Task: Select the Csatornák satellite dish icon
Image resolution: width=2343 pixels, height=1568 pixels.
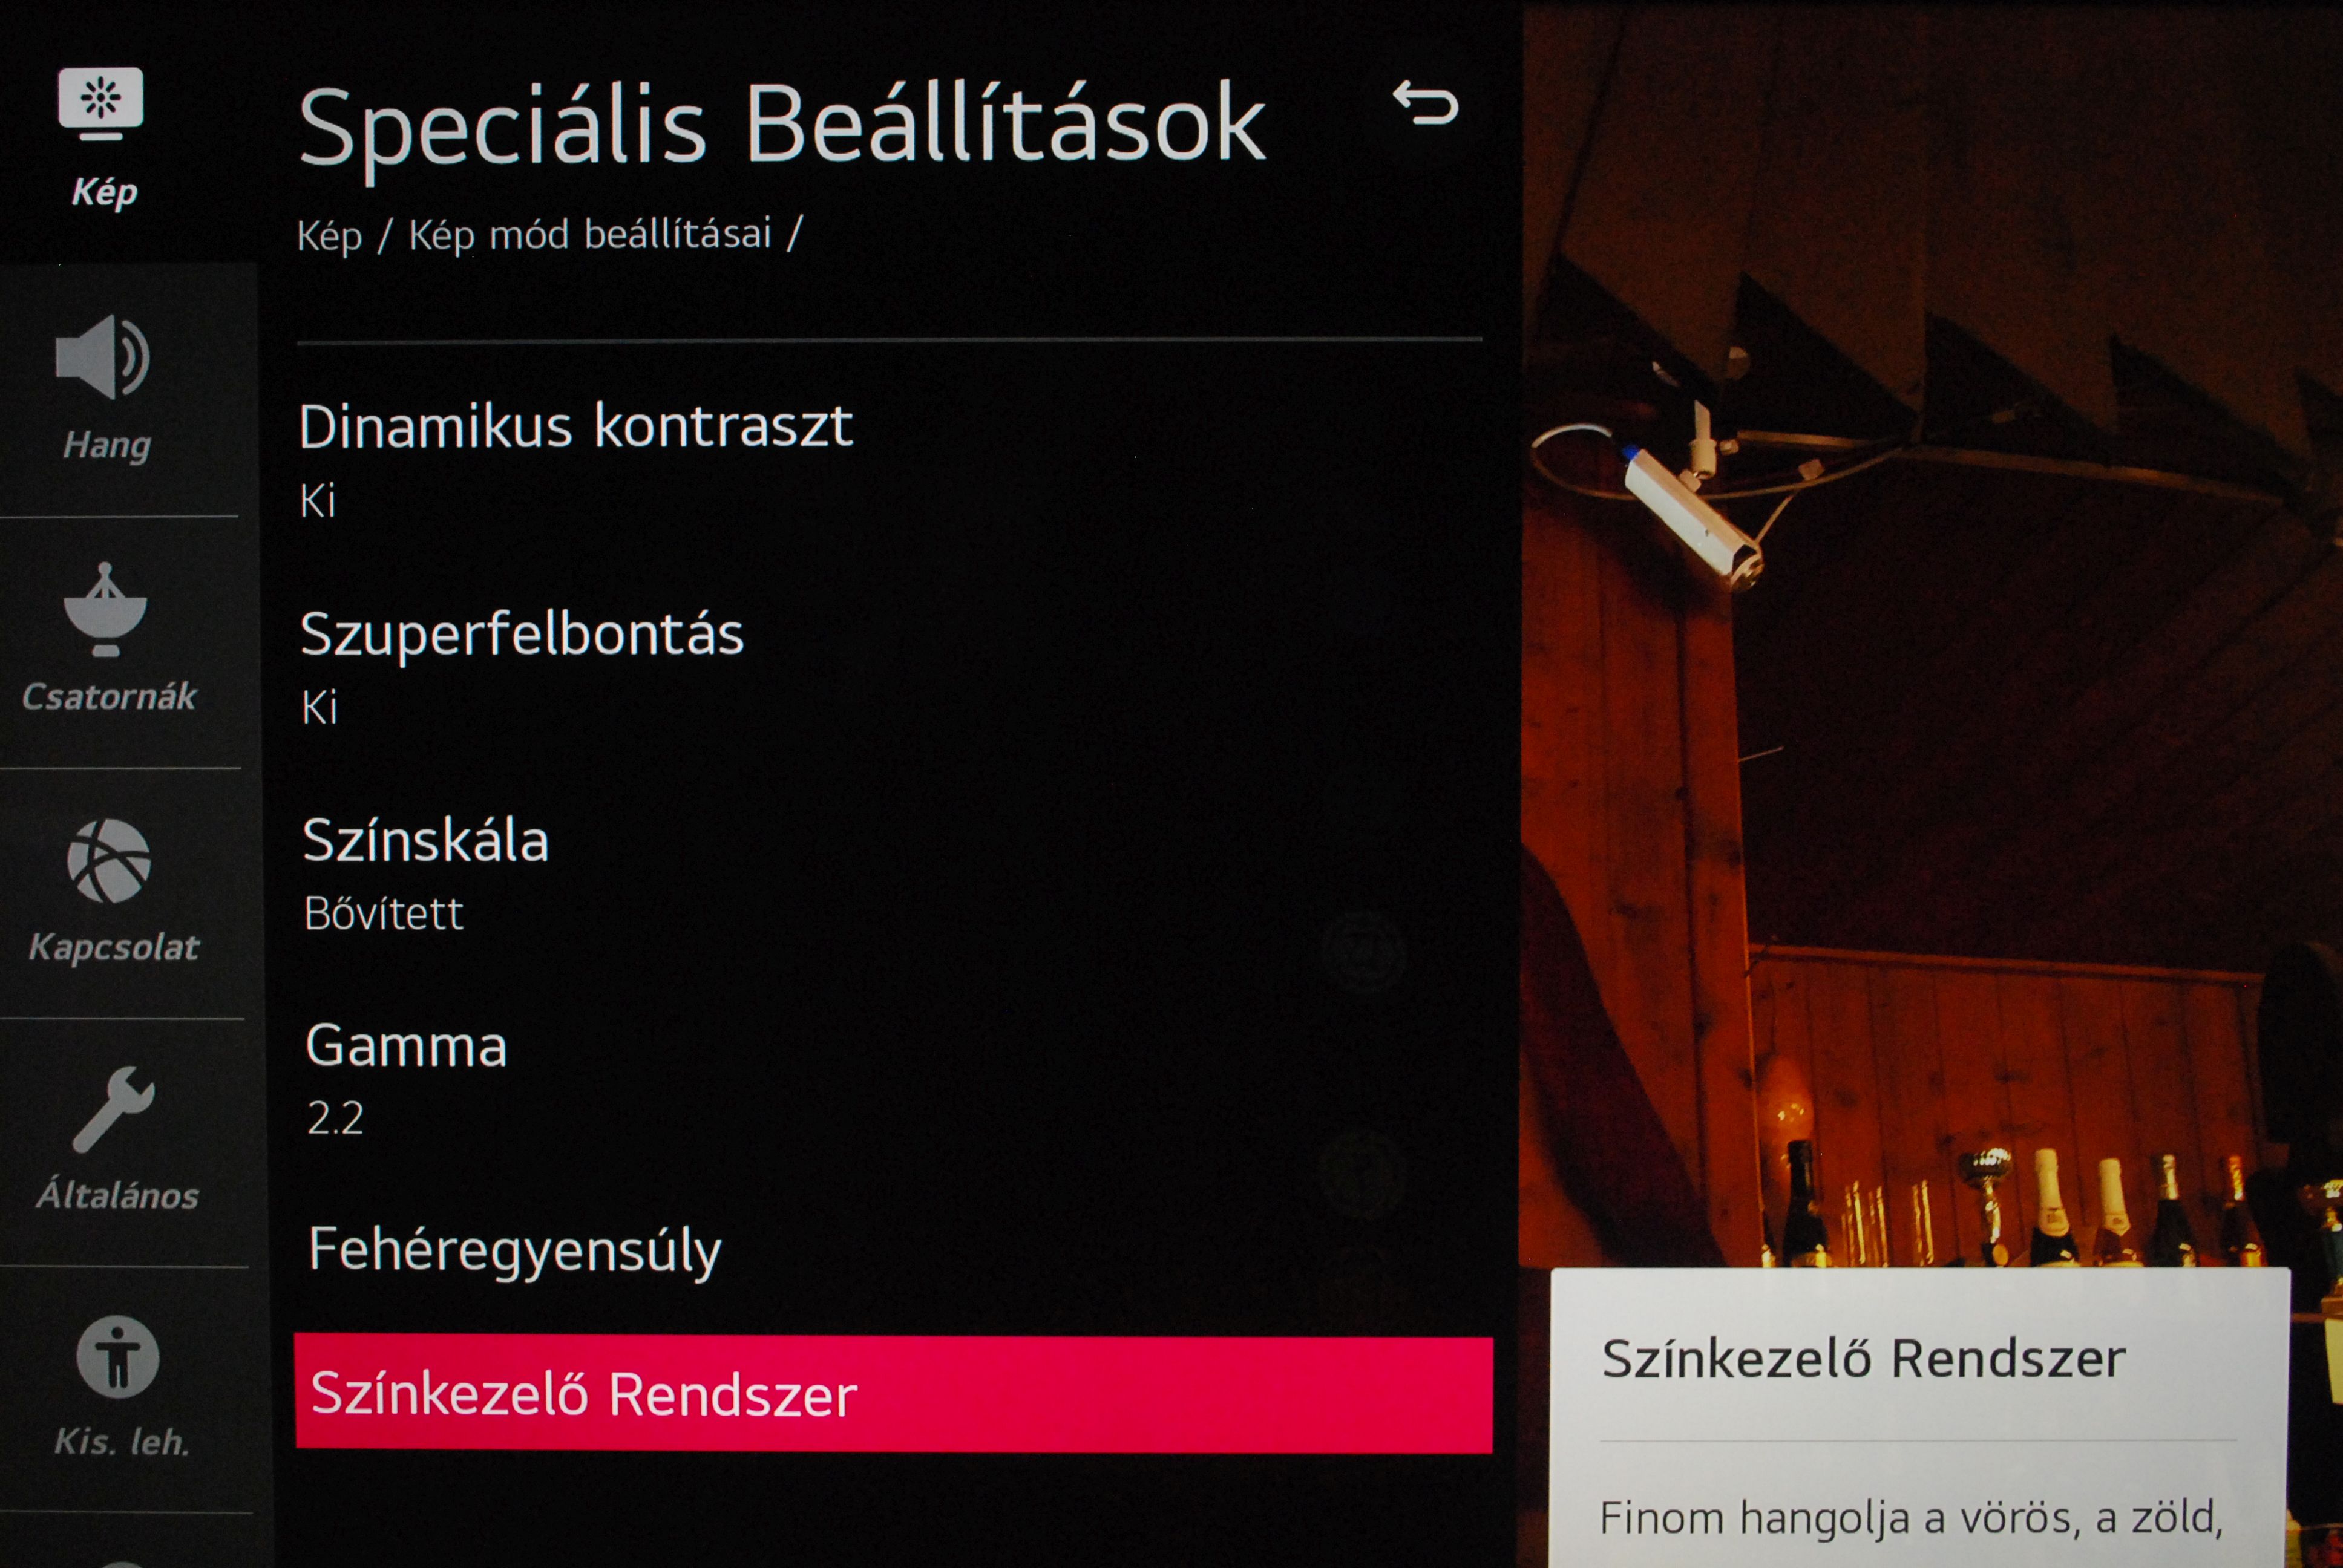Action: (105, 610)
